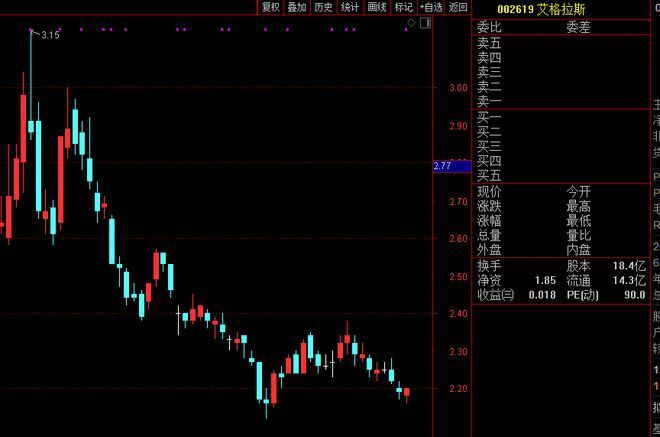Screen dimensions: 660x437
Task: Click the 3.00 price axis label
Action: (458, 88)
